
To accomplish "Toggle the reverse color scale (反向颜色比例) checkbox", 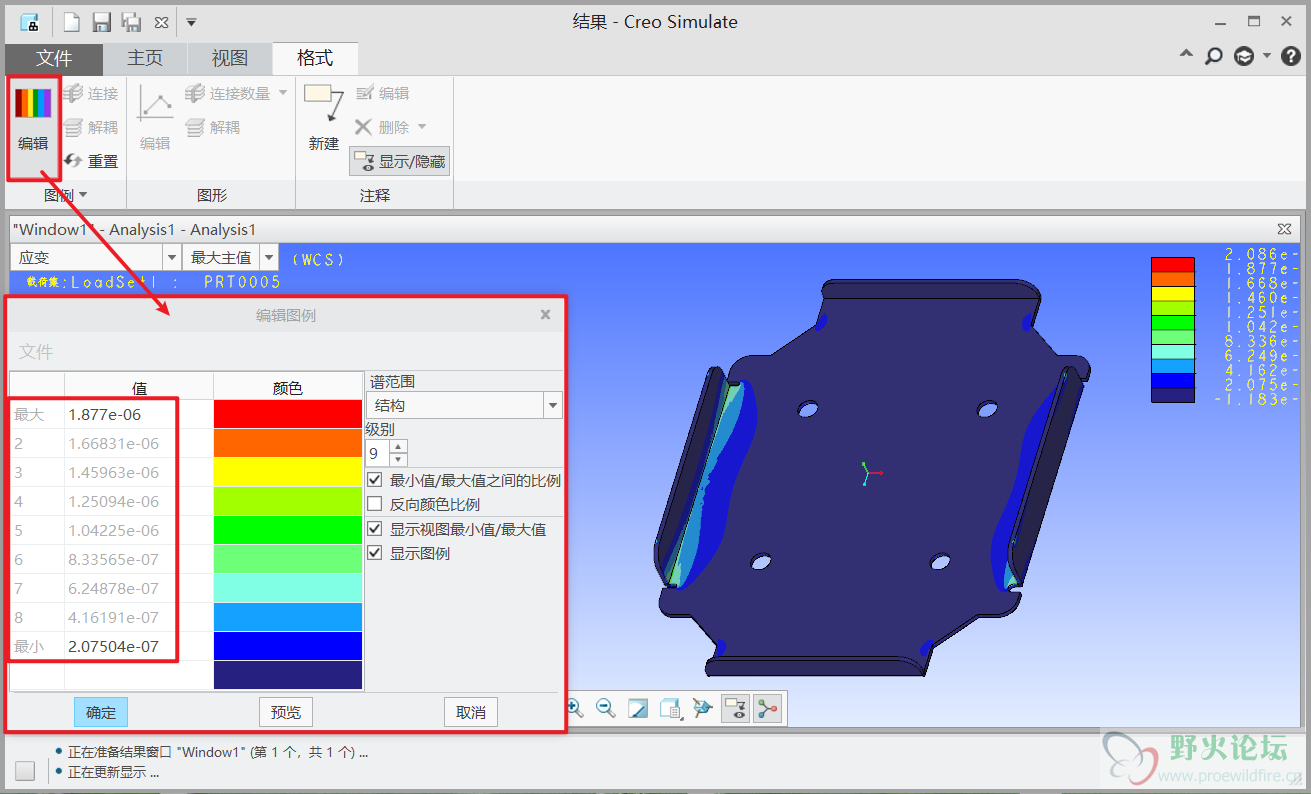I will (375, 504).
